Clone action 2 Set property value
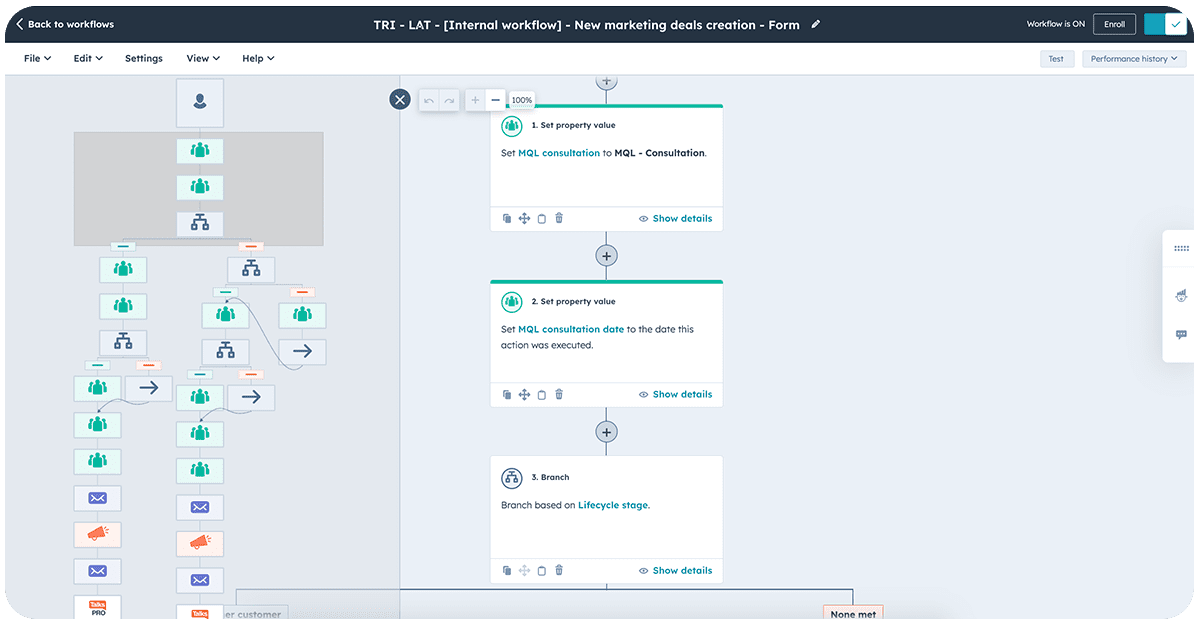1200x625 pixels. click(x=507, y=394)
